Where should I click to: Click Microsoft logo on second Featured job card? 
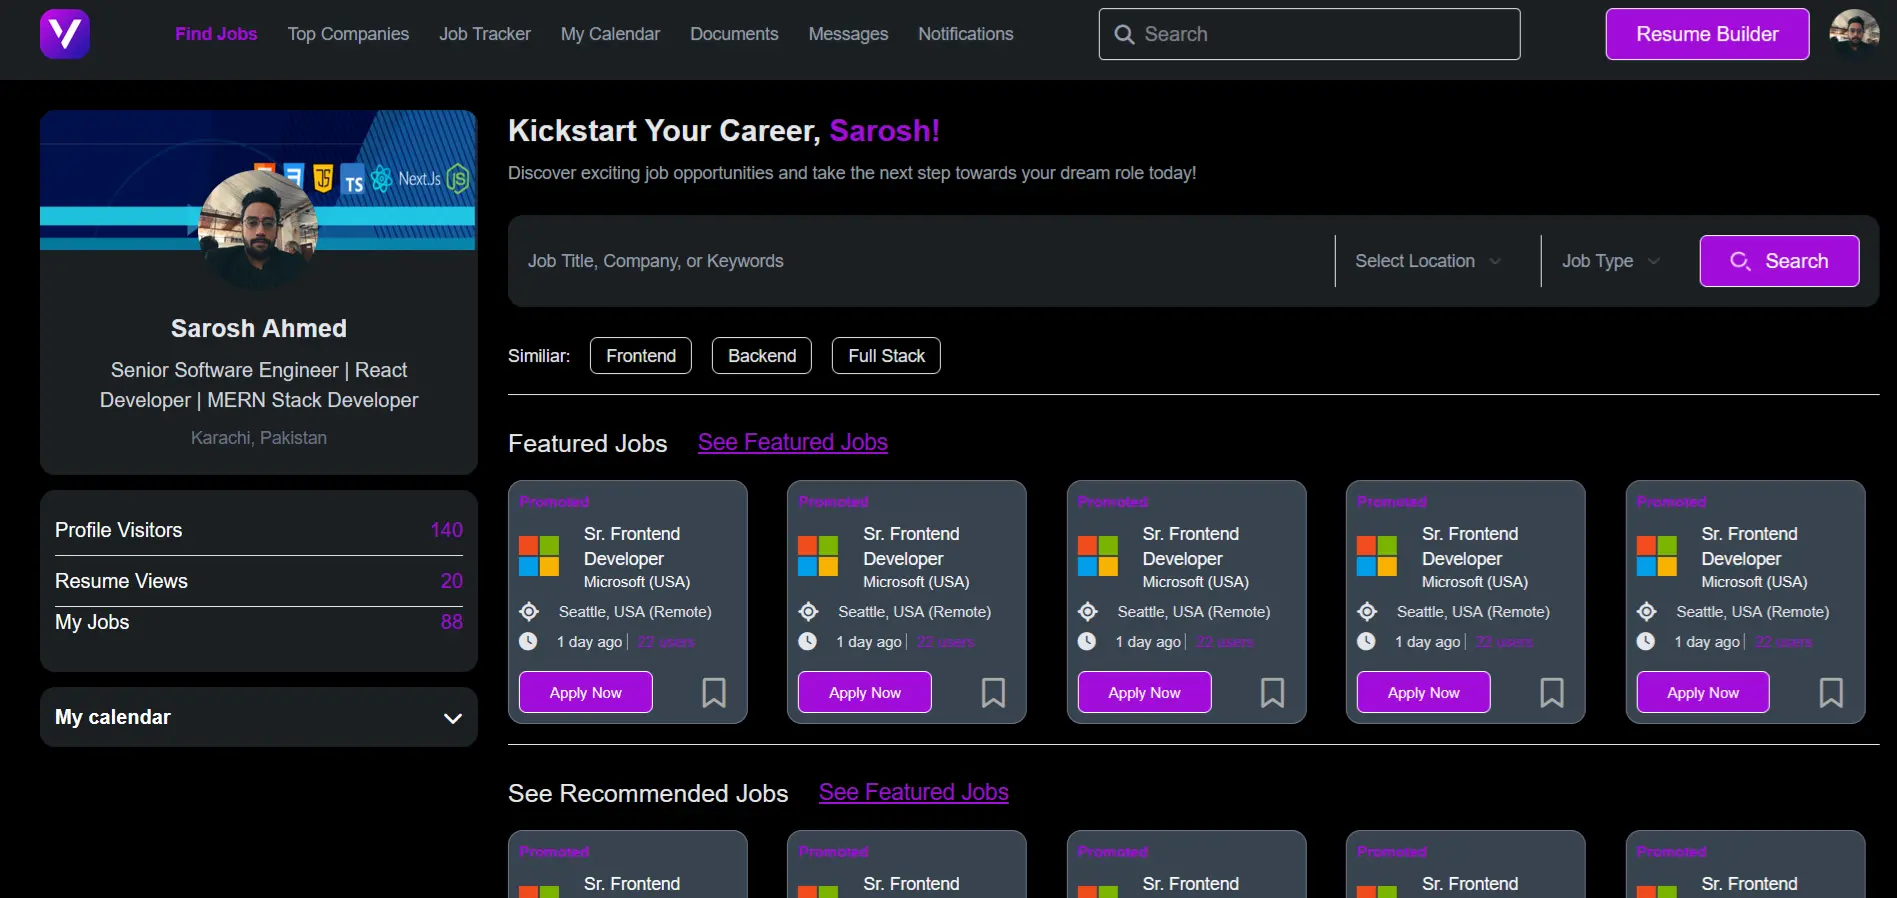point(818,556)
